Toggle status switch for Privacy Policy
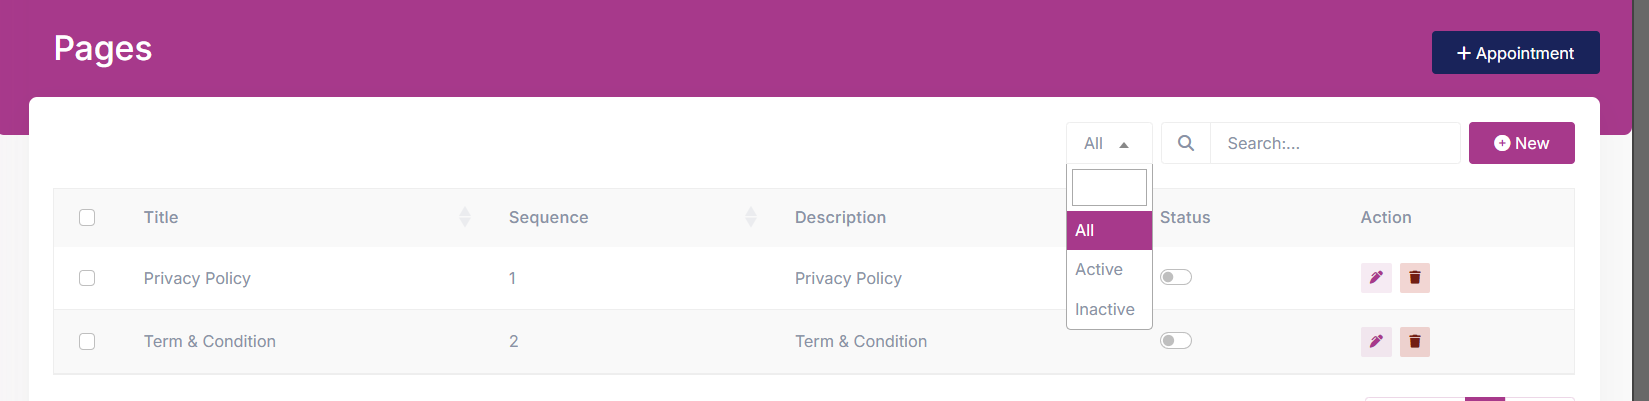This screenshot has height=401, width=1649. pyautogui.click(x=1176, y=277)
